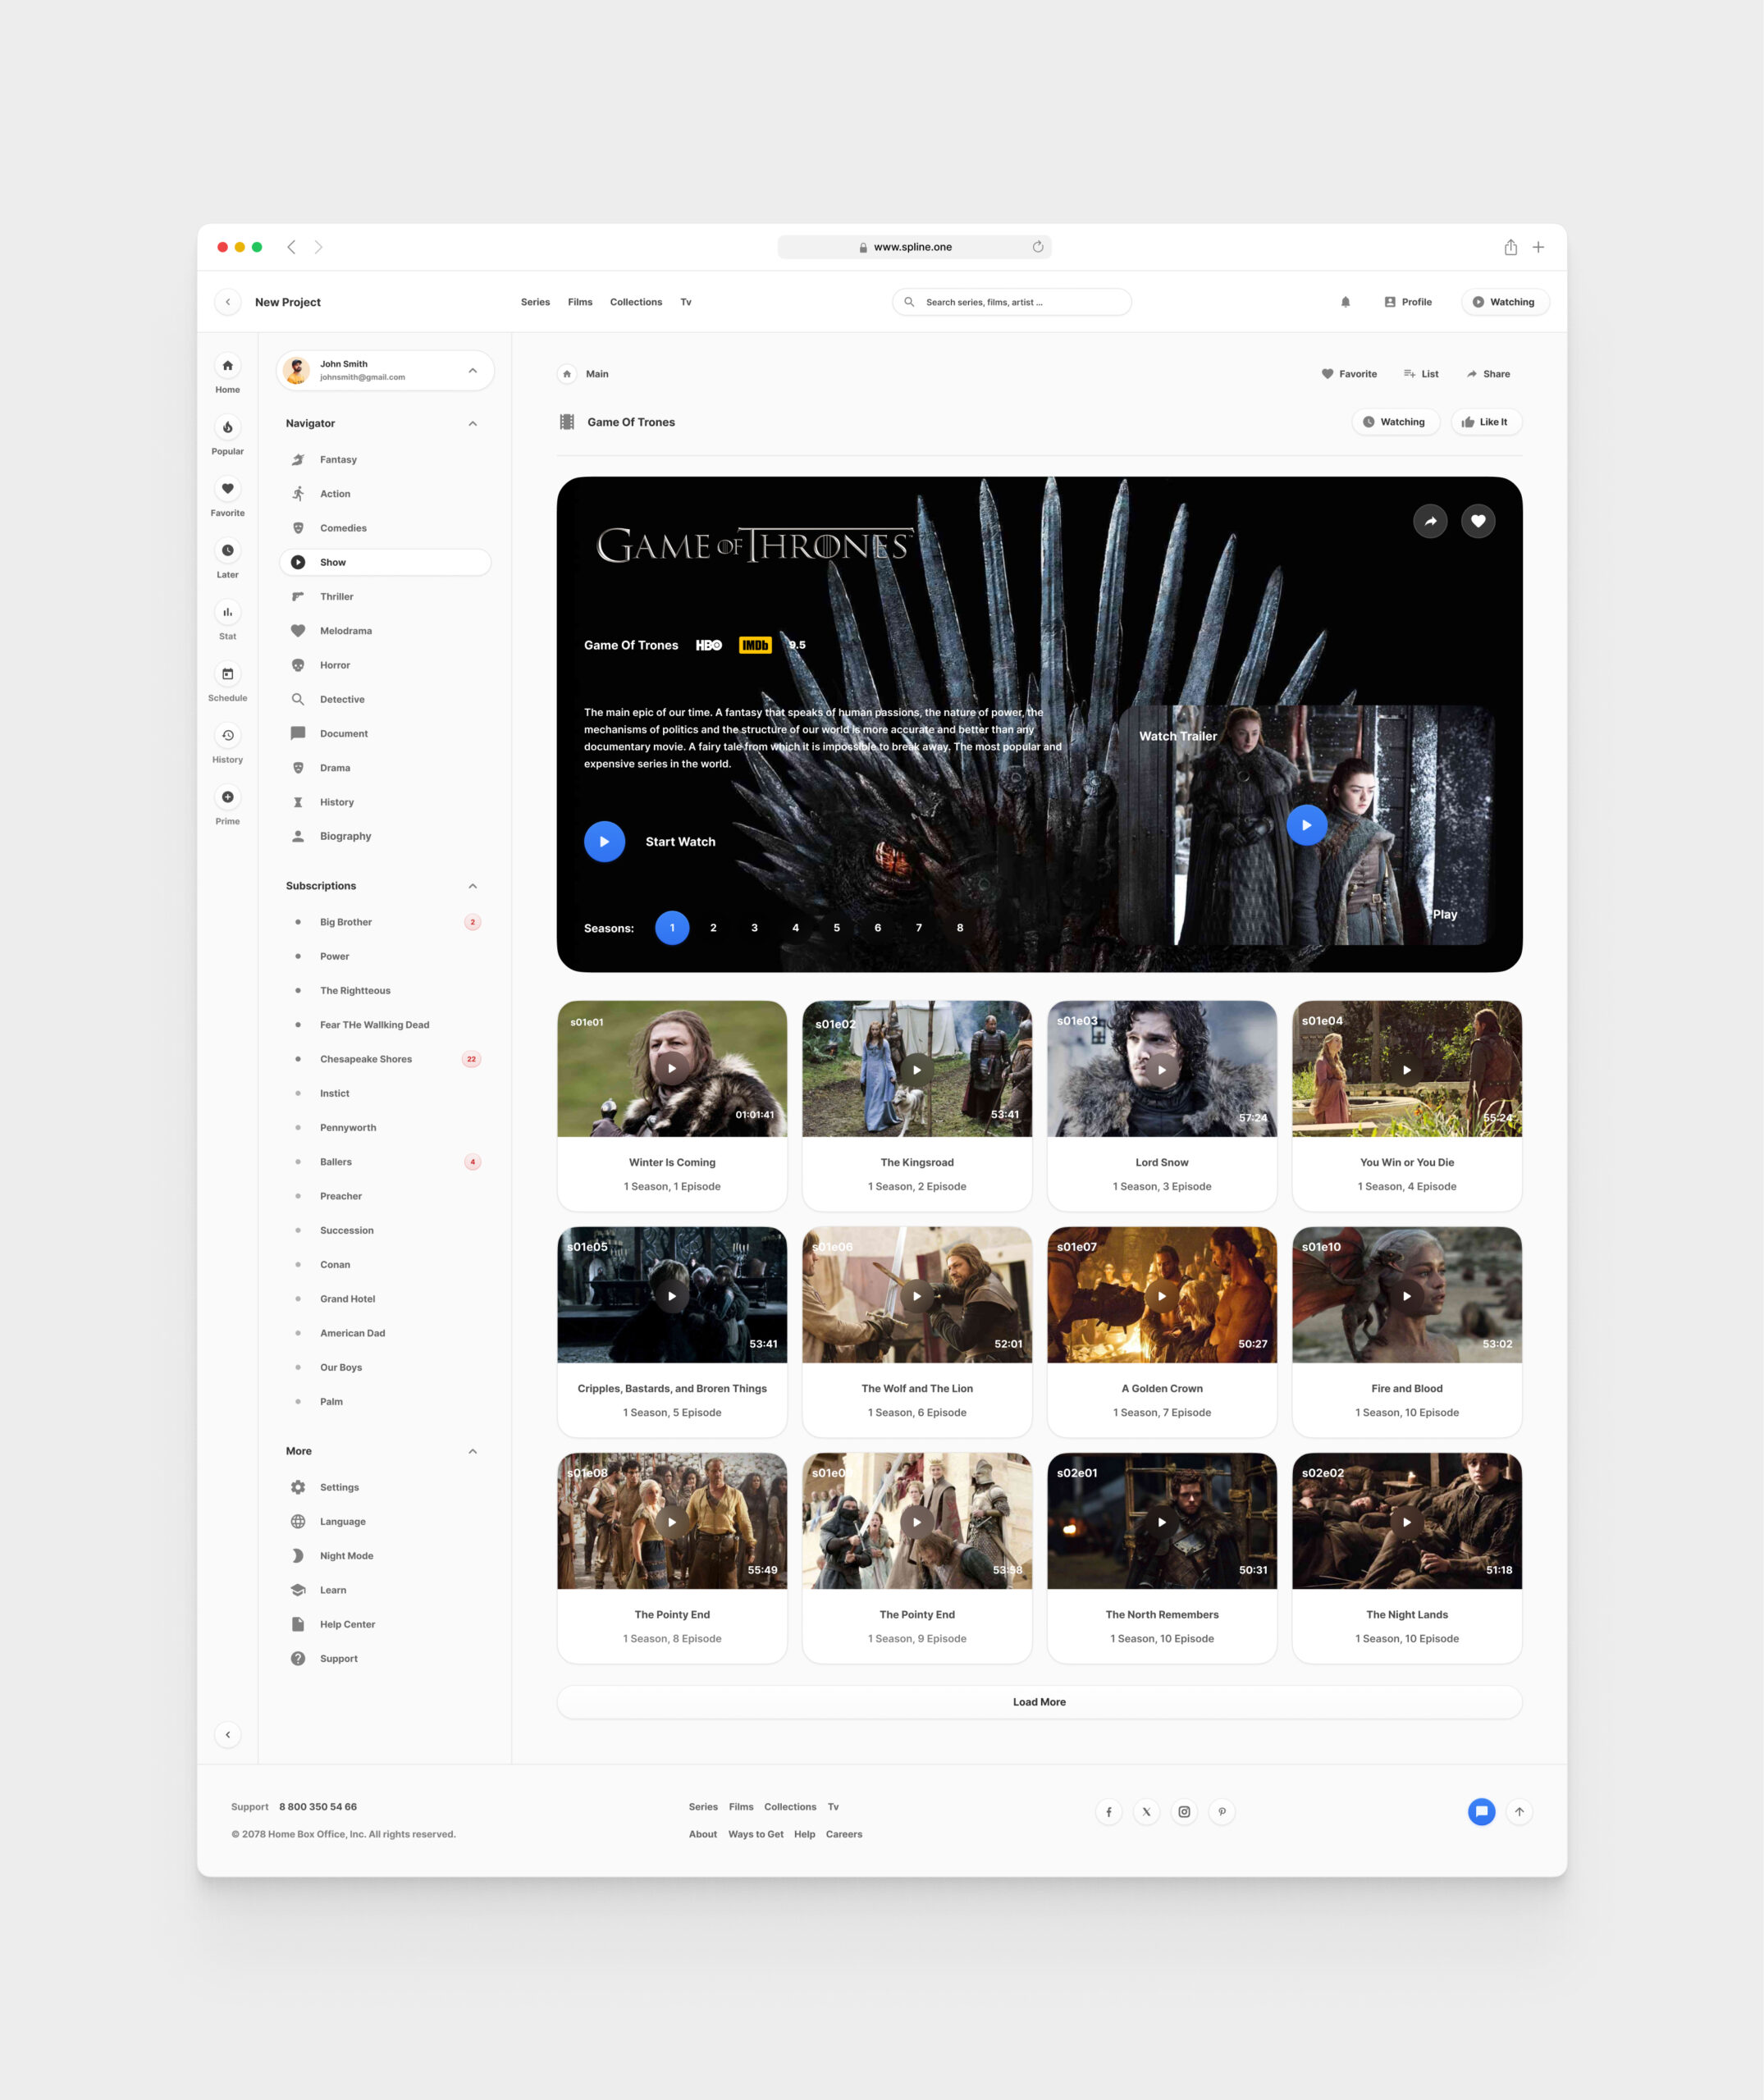Open the Pinterest link in the footer

pyautogui.click(x=1222, y=1812)
